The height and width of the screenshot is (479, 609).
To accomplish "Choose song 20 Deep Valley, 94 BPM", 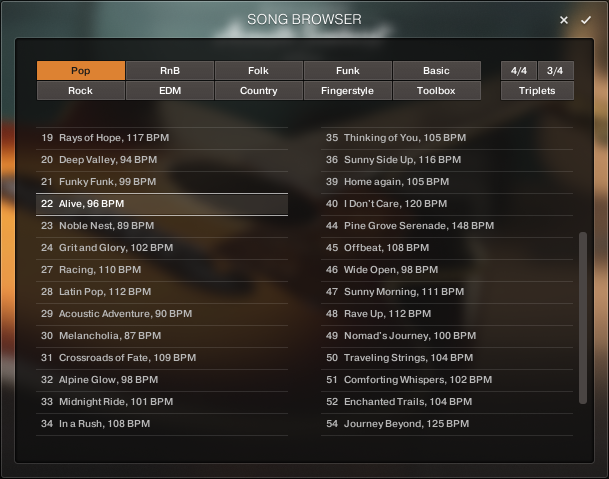I will point(162,160).
